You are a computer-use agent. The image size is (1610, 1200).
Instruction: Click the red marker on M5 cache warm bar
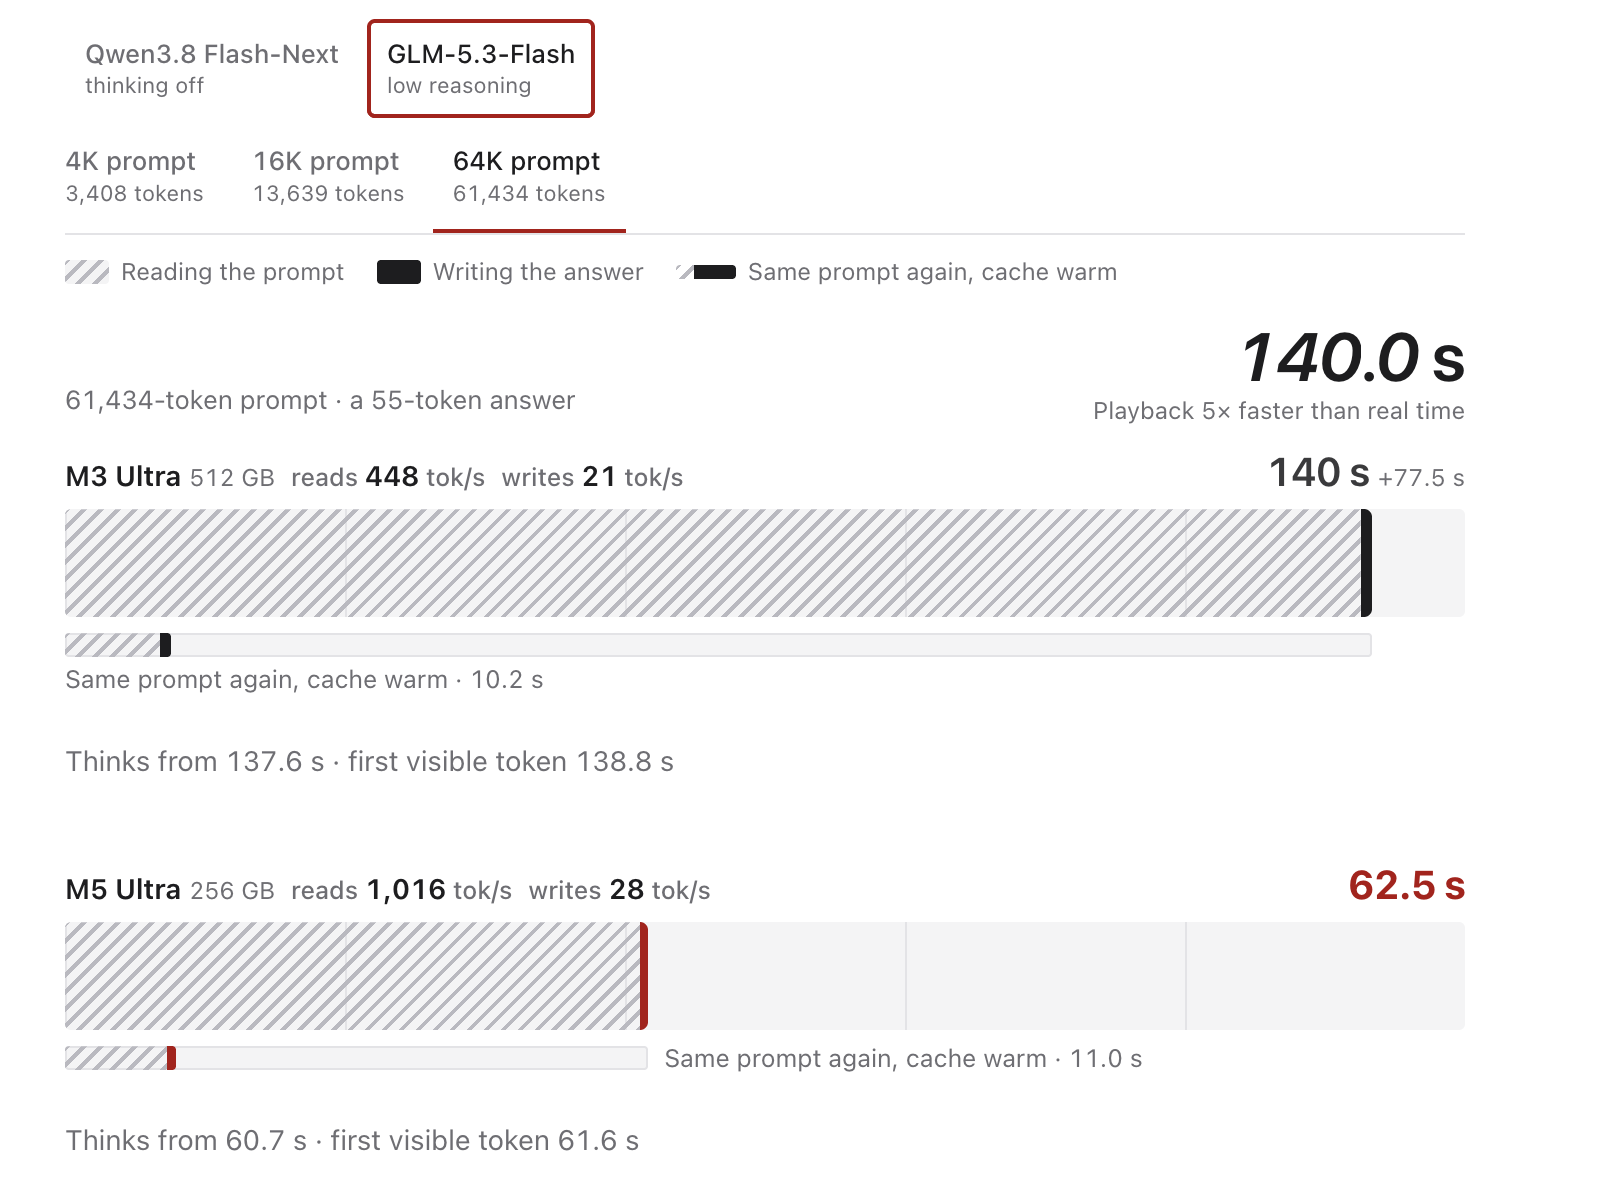(x=172, y=1058)
